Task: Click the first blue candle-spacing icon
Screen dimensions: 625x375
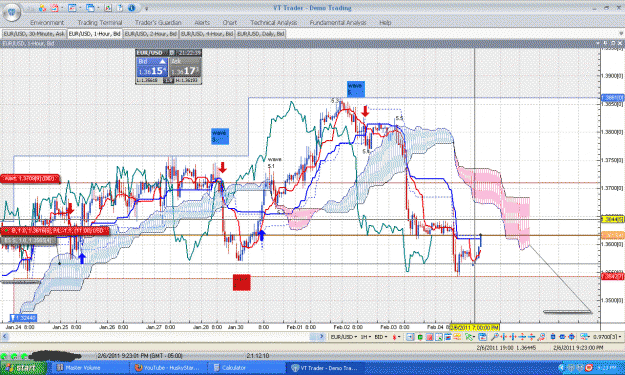Action: (x=553, y=337)
